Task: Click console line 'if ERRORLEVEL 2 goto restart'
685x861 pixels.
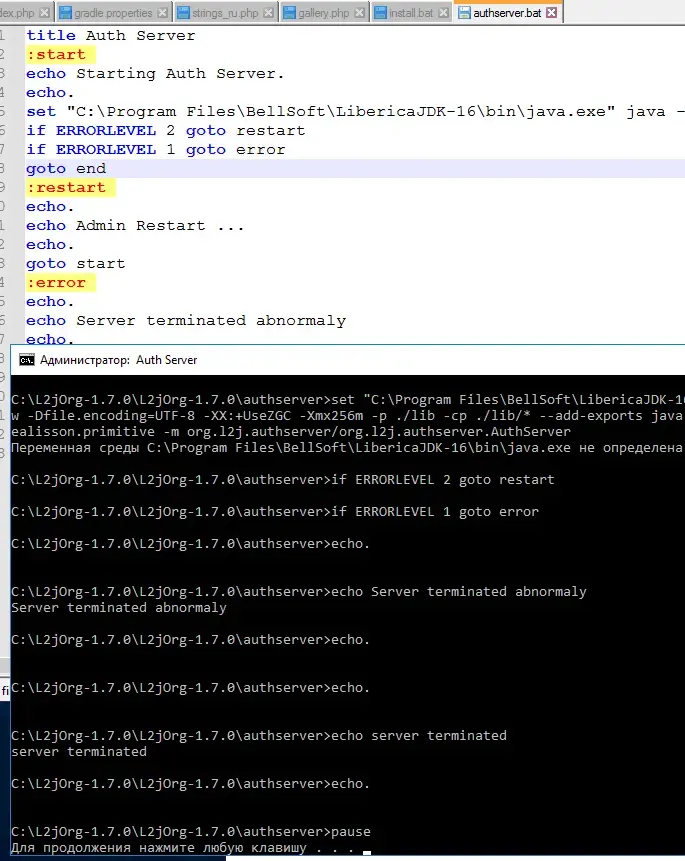Action: (282, 479)
